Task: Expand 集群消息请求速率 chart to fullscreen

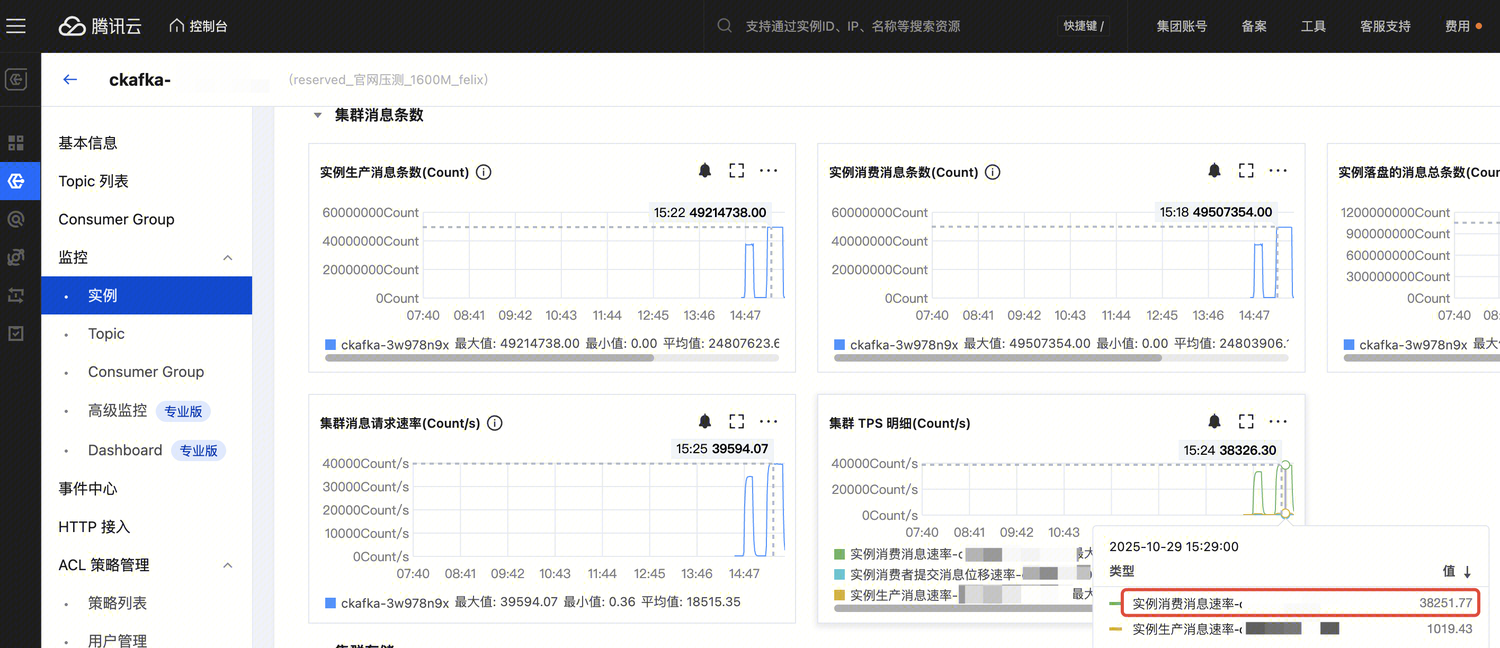Action: pyautogui.click(x=737, y=422)
